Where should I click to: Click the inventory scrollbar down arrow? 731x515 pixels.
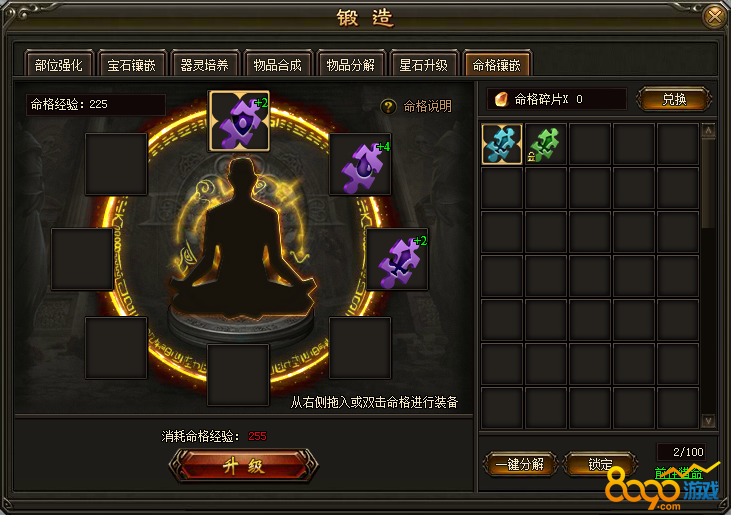708,421
